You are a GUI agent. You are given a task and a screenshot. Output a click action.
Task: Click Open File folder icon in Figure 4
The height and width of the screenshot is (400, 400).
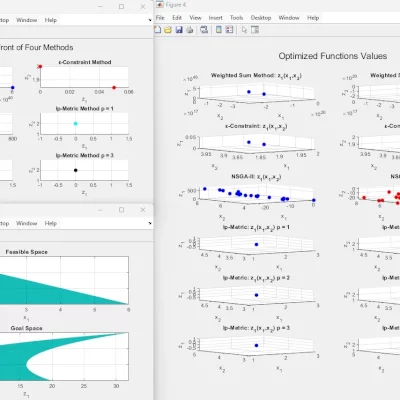click(x=168, y=30)
